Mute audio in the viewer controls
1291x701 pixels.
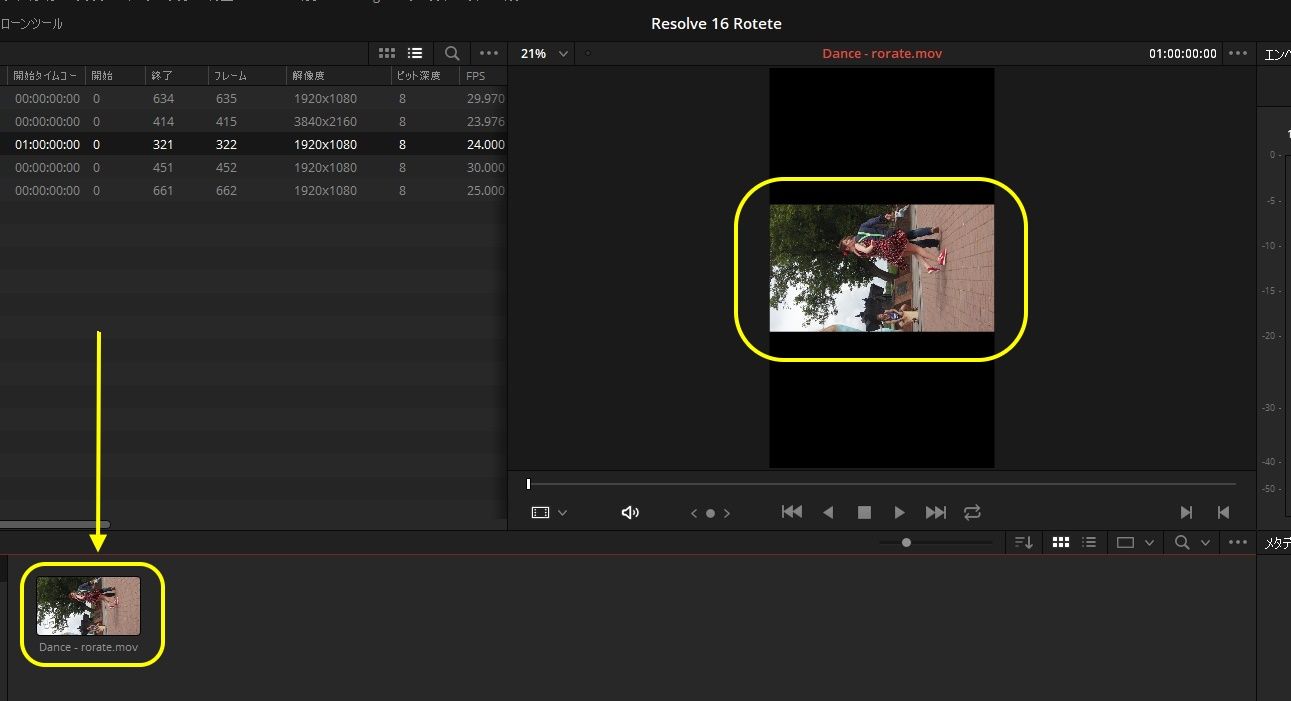click(630, 512)
